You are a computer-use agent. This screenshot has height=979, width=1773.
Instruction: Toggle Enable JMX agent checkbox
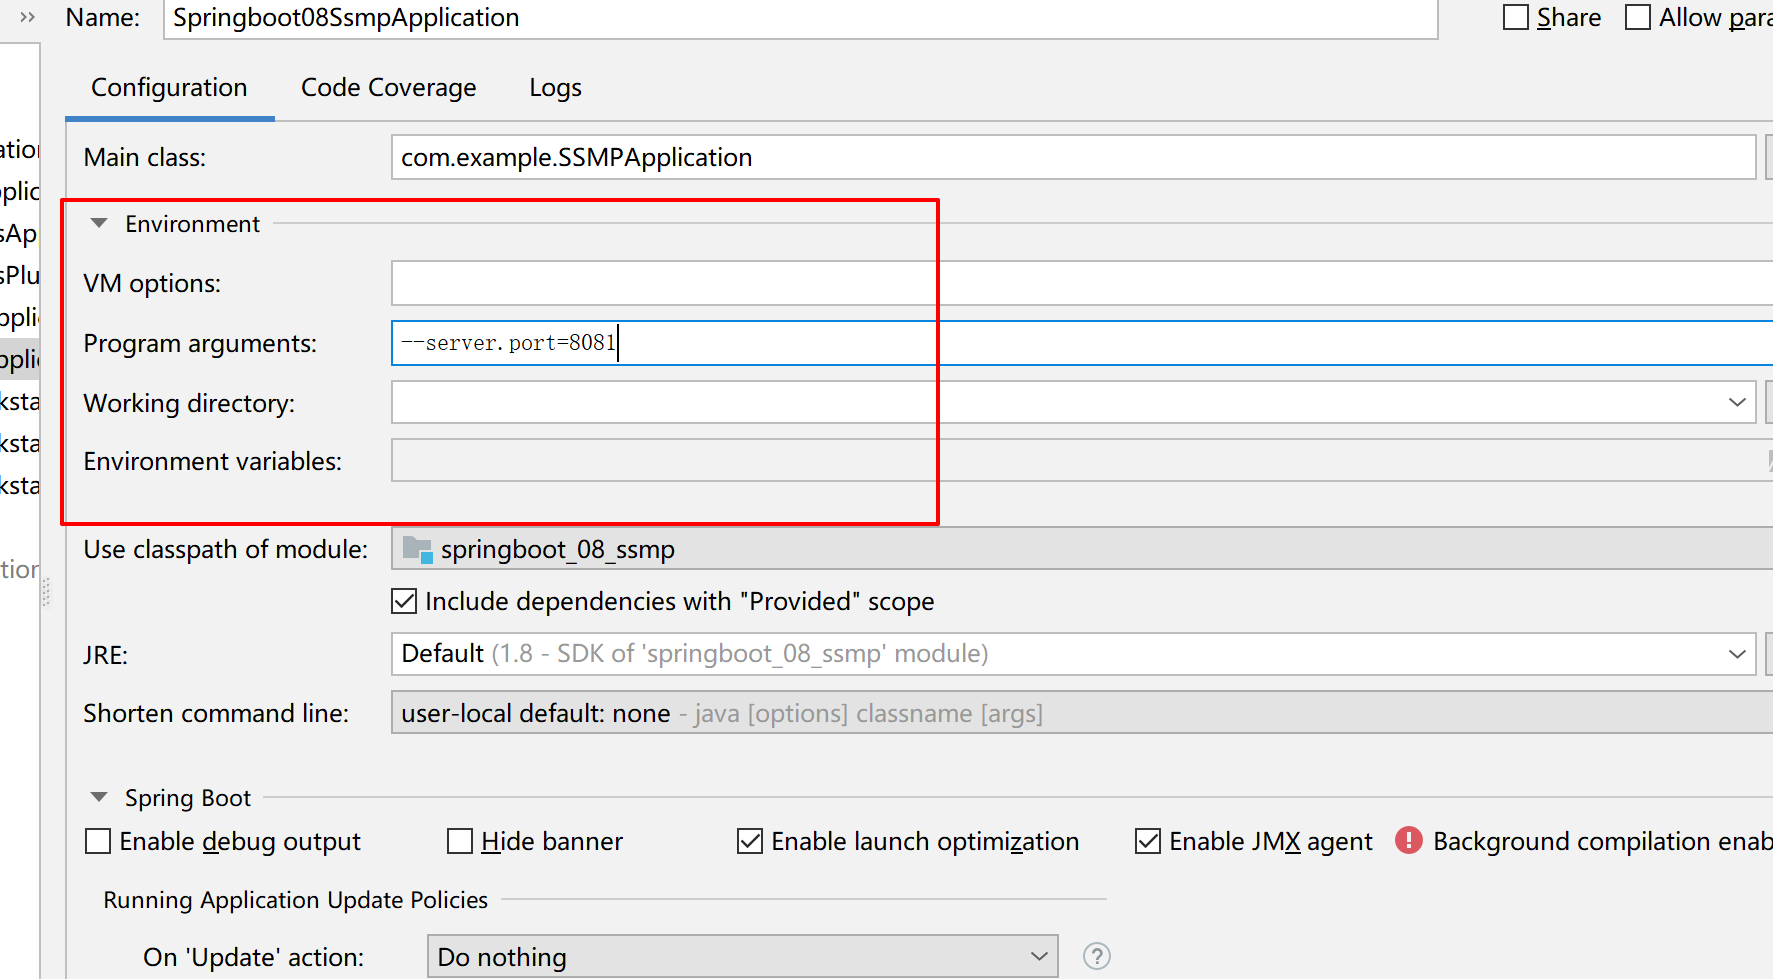(x=1148, y=841)
